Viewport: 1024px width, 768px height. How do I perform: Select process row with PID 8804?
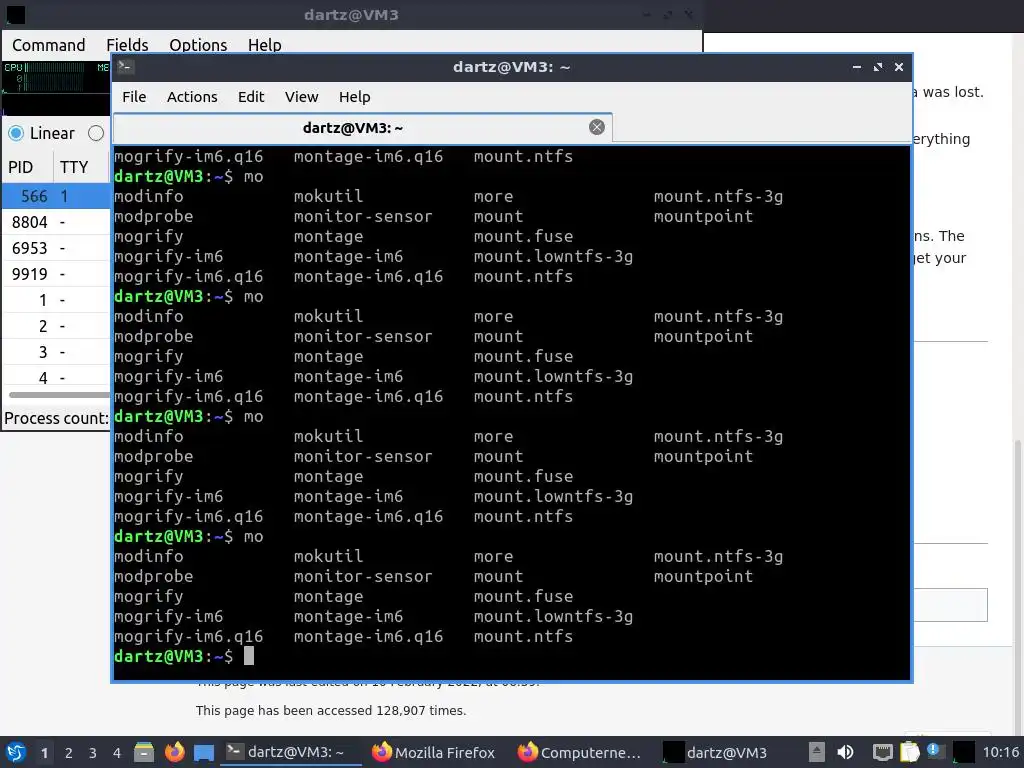(56, 222)
